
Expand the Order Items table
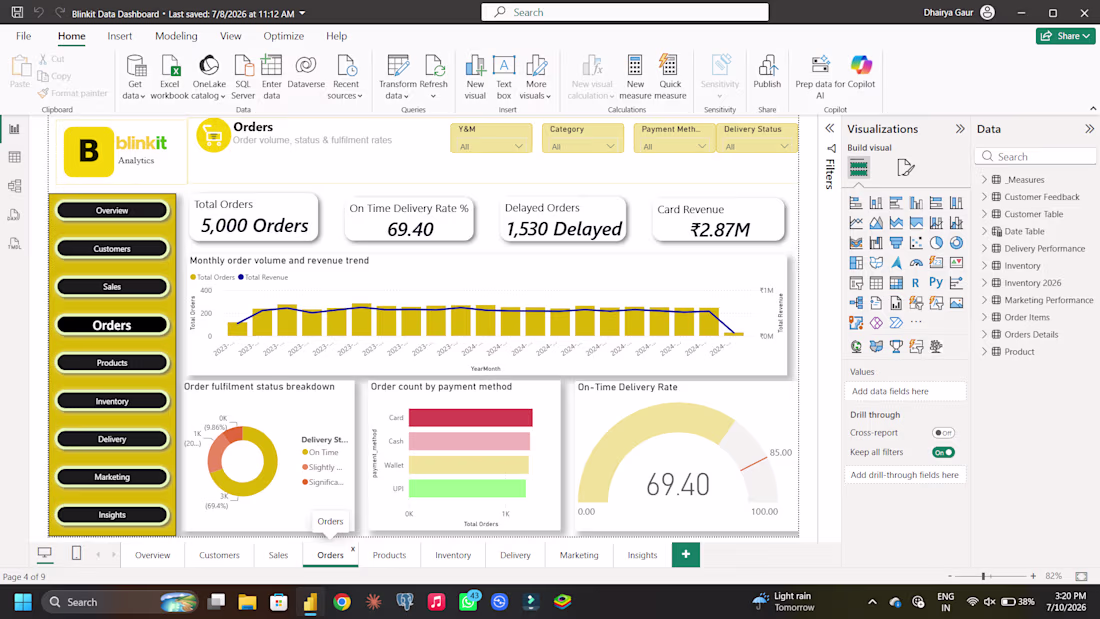pyautogui.click(x=984, y=317)
